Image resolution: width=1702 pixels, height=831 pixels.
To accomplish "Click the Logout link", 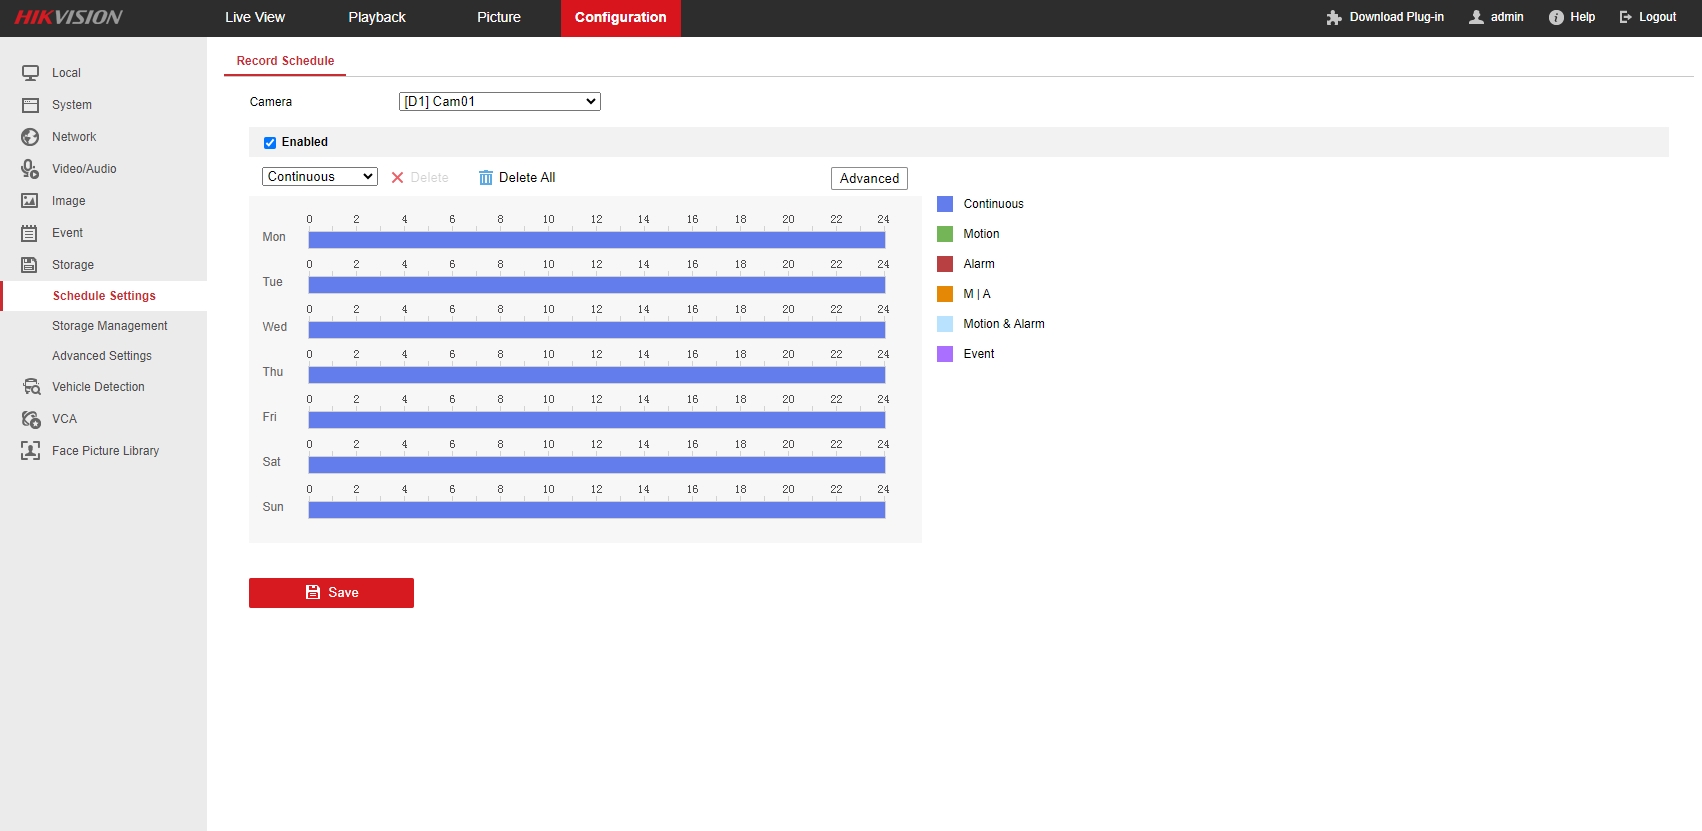I will coord(1648,17).
